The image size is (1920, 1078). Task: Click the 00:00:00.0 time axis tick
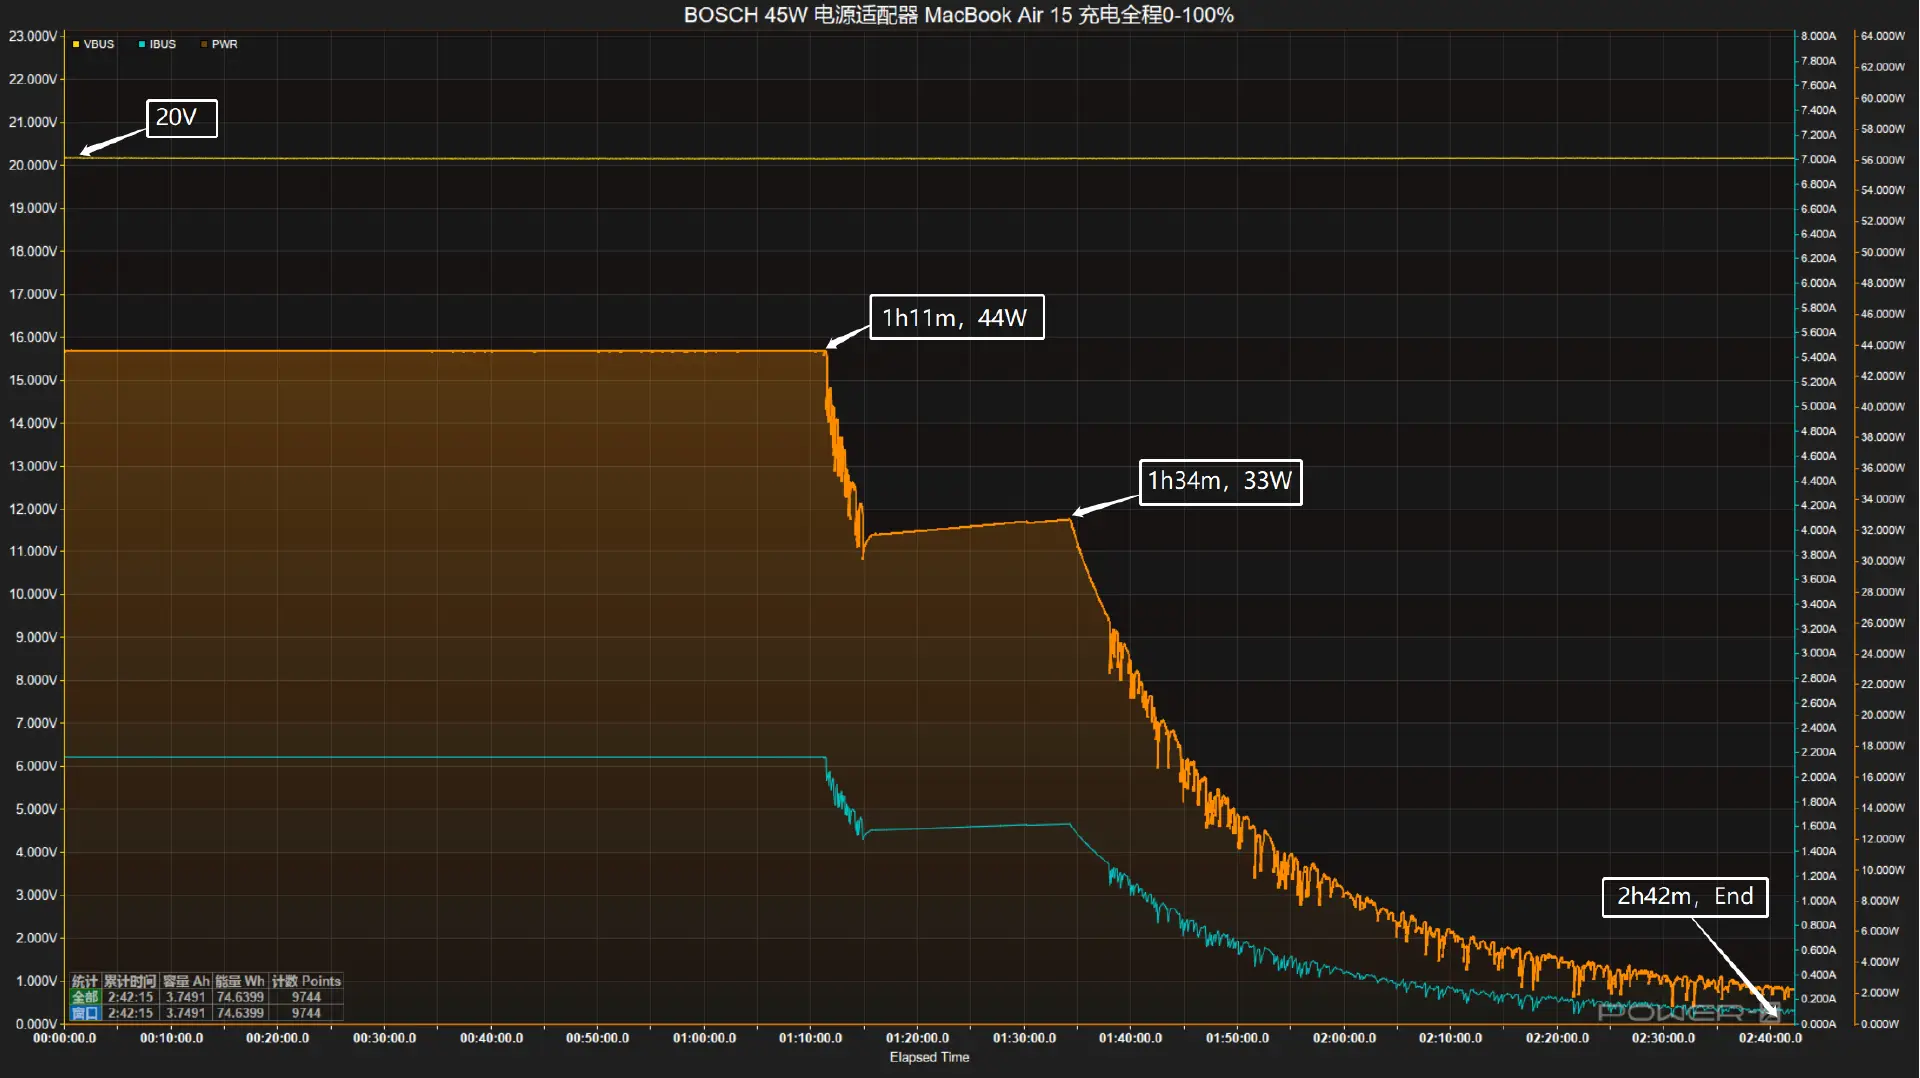pyautogui.click(x=65, y=1038)
